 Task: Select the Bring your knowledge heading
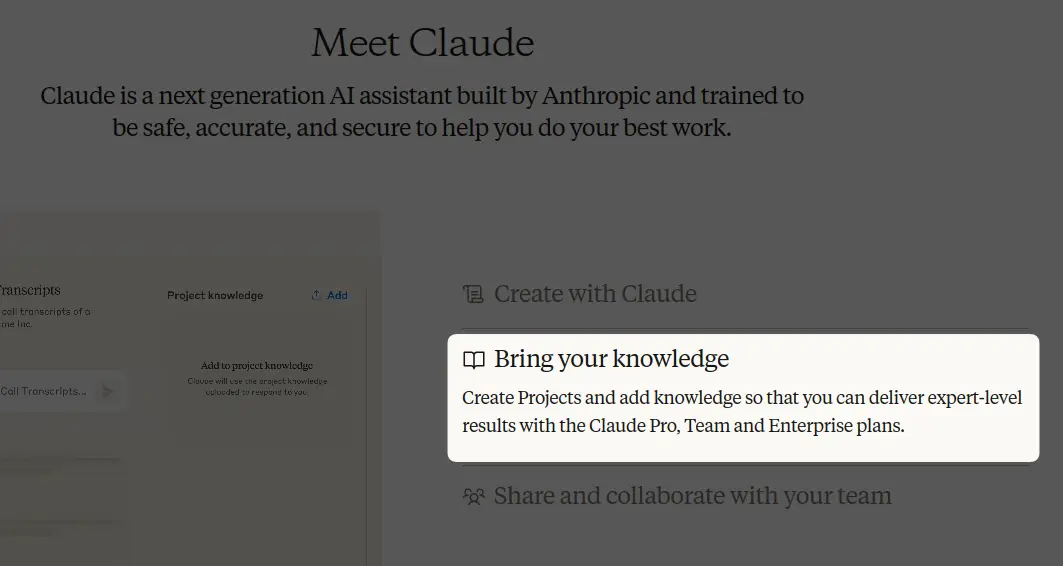click(x=611, y=359)
